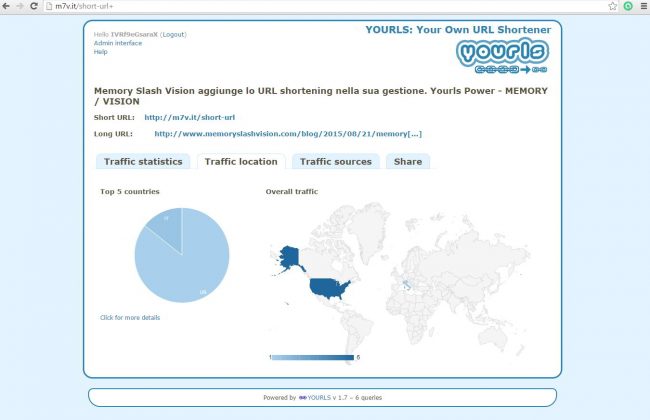This screenshot has width=650, height=420.
Task: Click the Logout link
Action: click(x=173, y=34)
